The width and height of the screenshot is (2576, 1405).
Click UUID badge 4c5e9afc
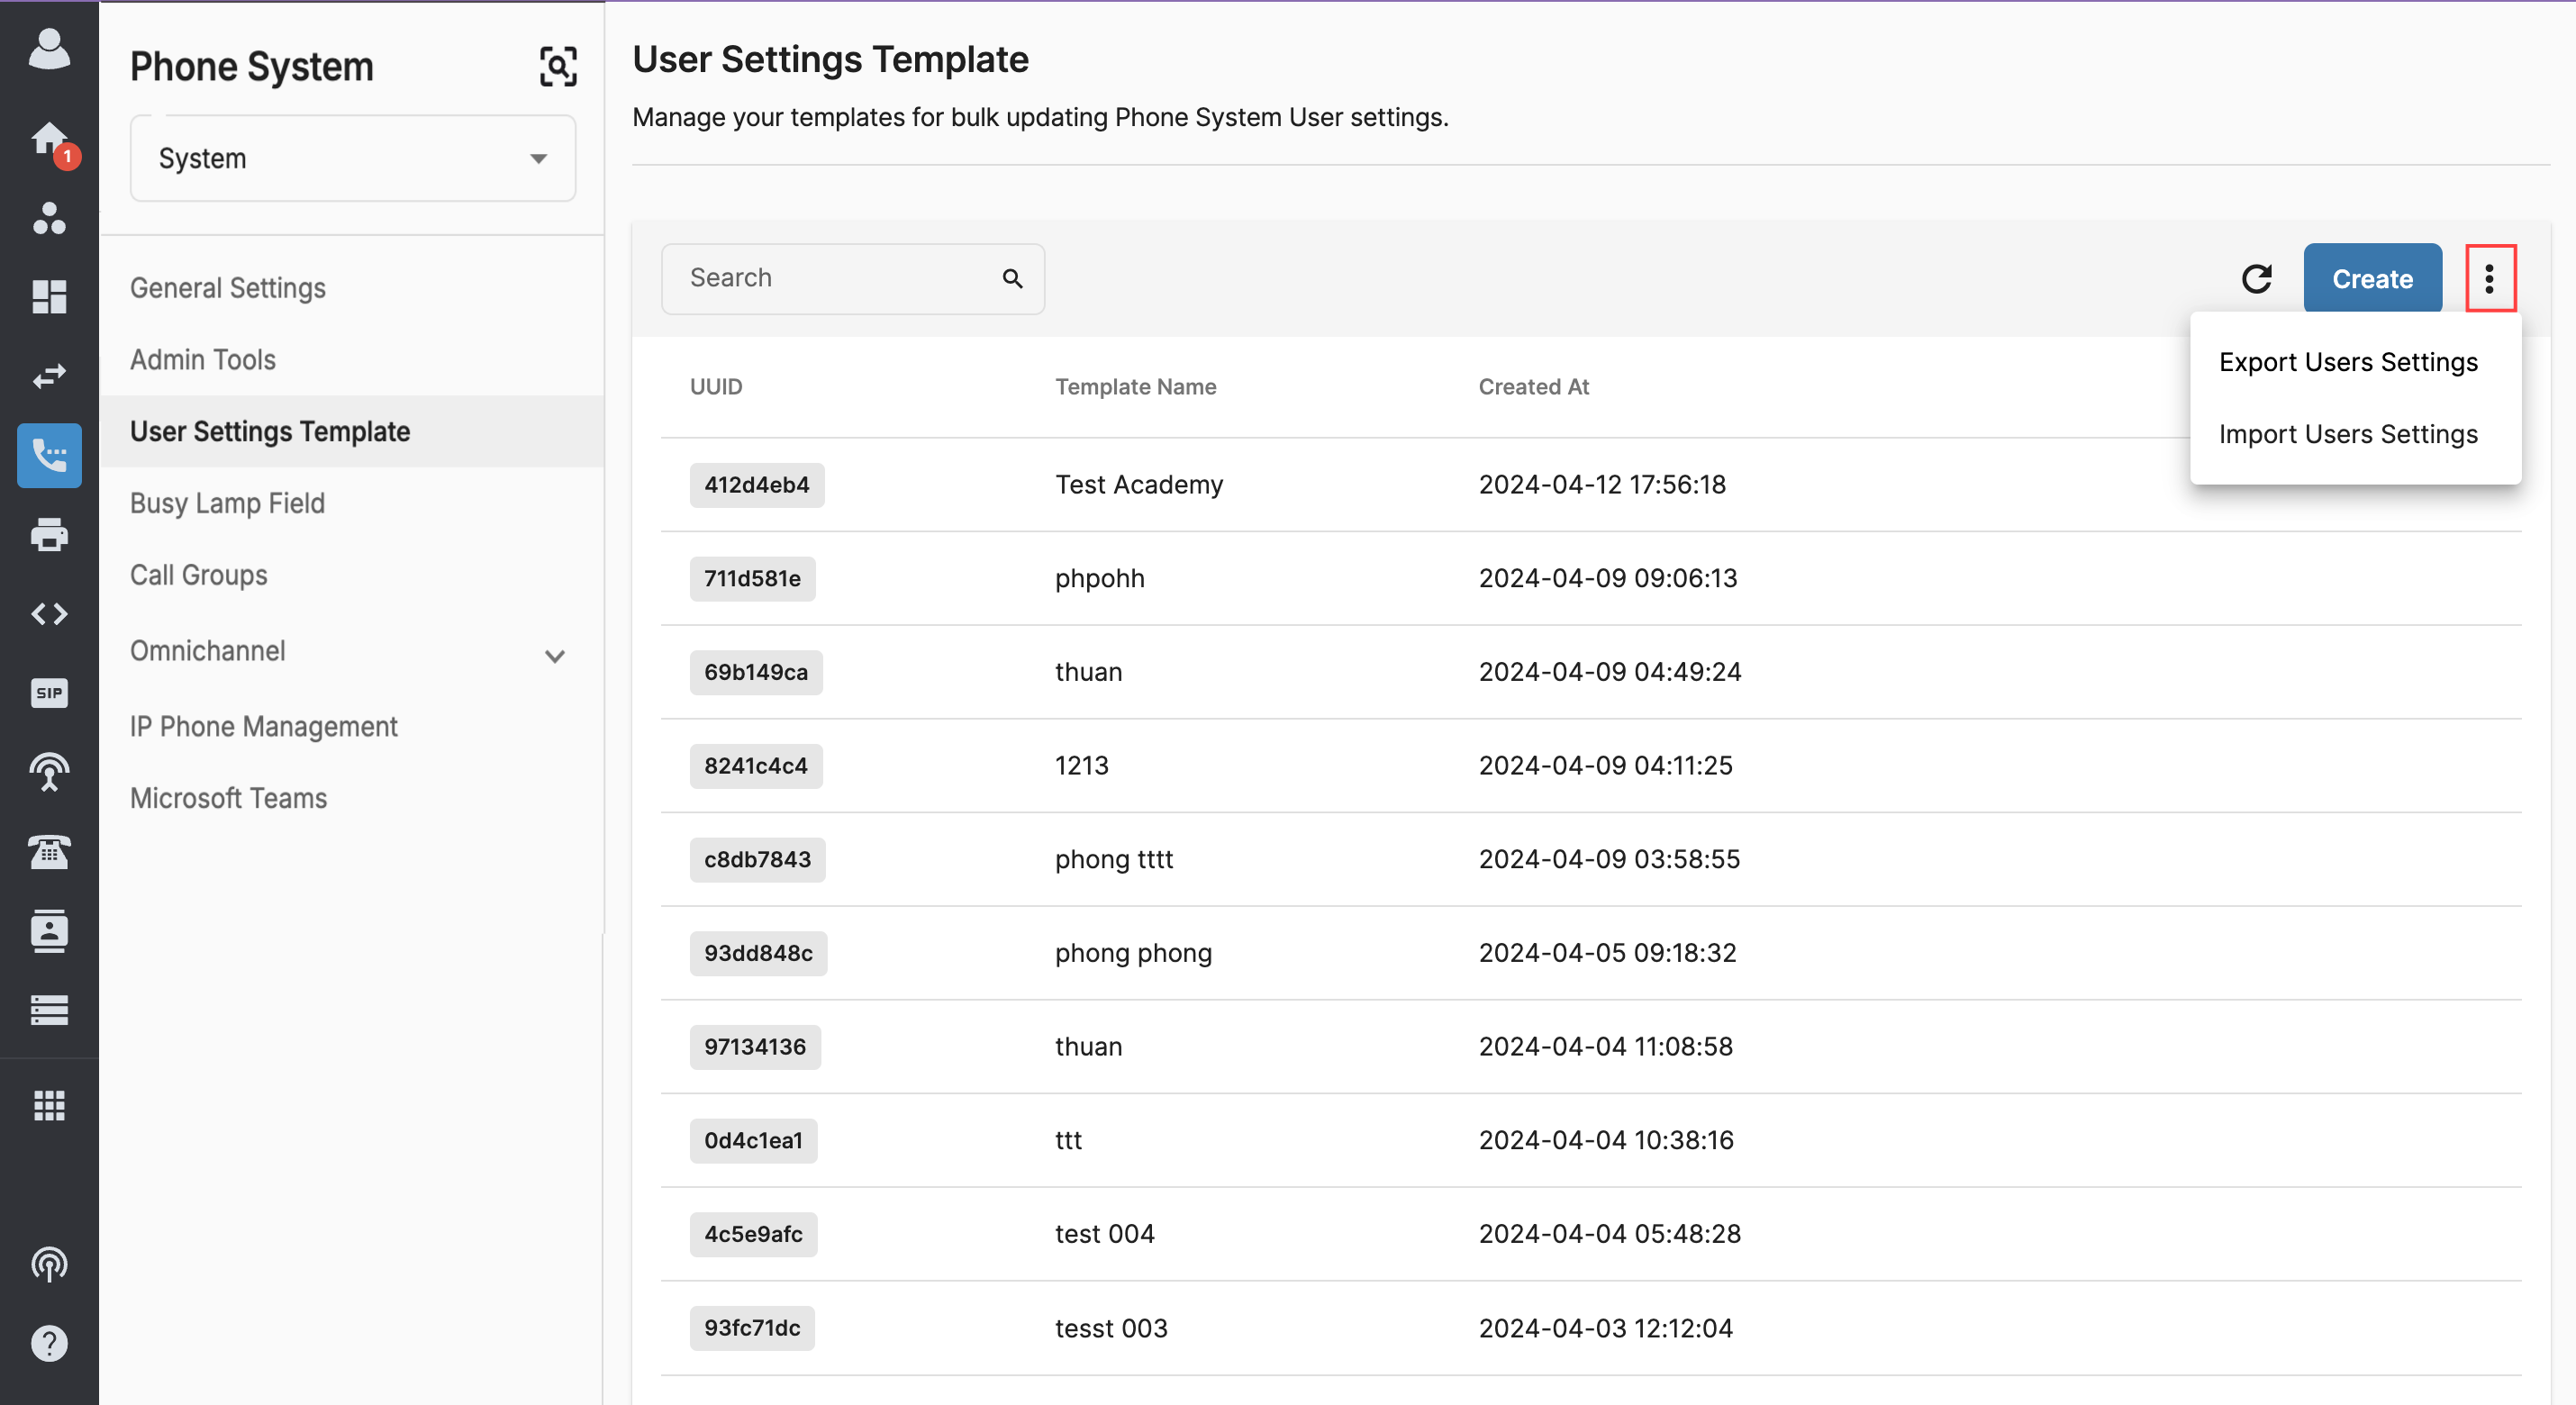[753, 1235]
